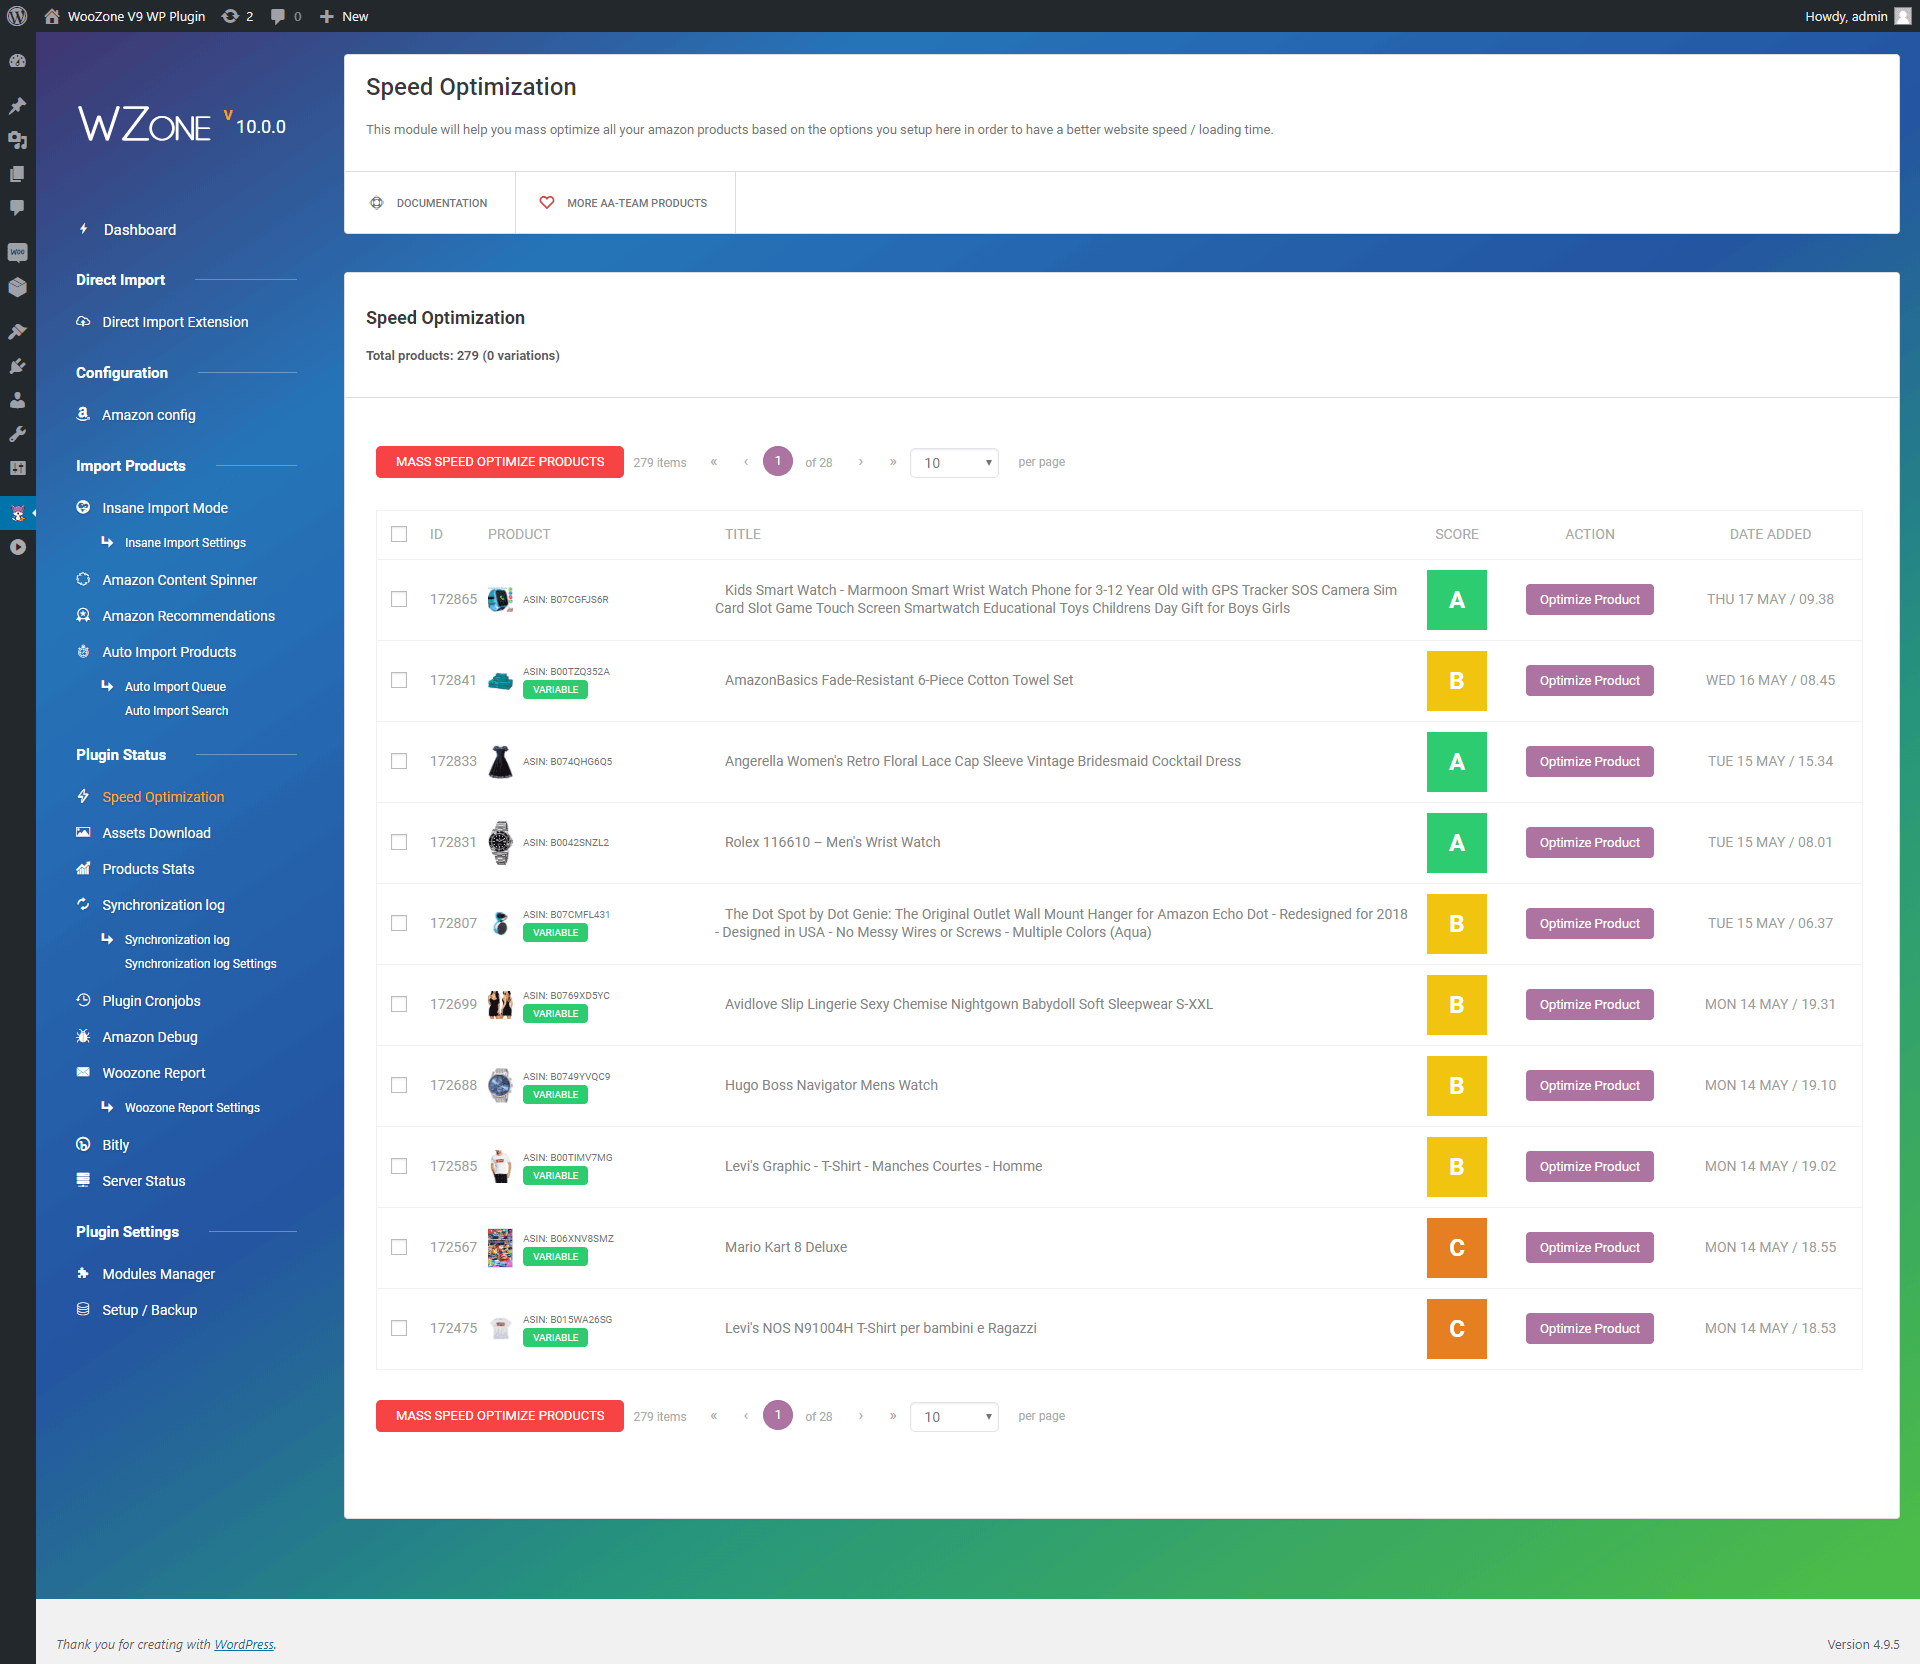This screenshot has width=1920, height=1664.
Task: Open the Appearance brush icon in sidebar
Action: (x=17, y=331)
